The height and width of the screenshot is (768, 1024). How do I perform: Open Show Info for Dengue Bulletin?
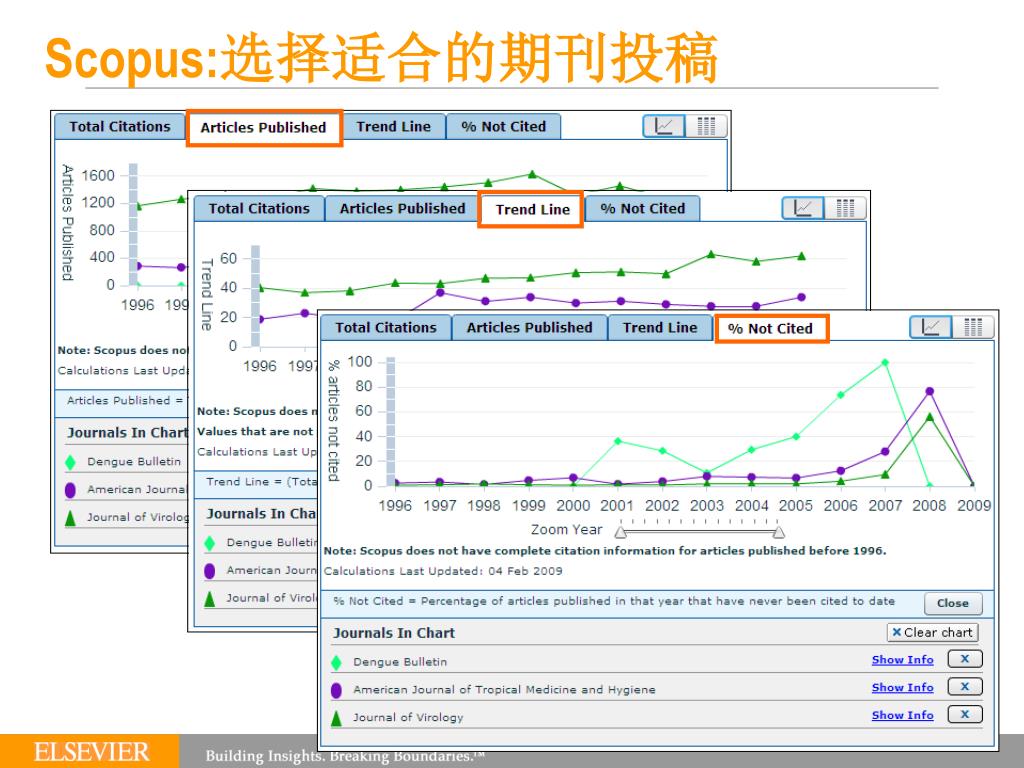[x=903, y=660]
